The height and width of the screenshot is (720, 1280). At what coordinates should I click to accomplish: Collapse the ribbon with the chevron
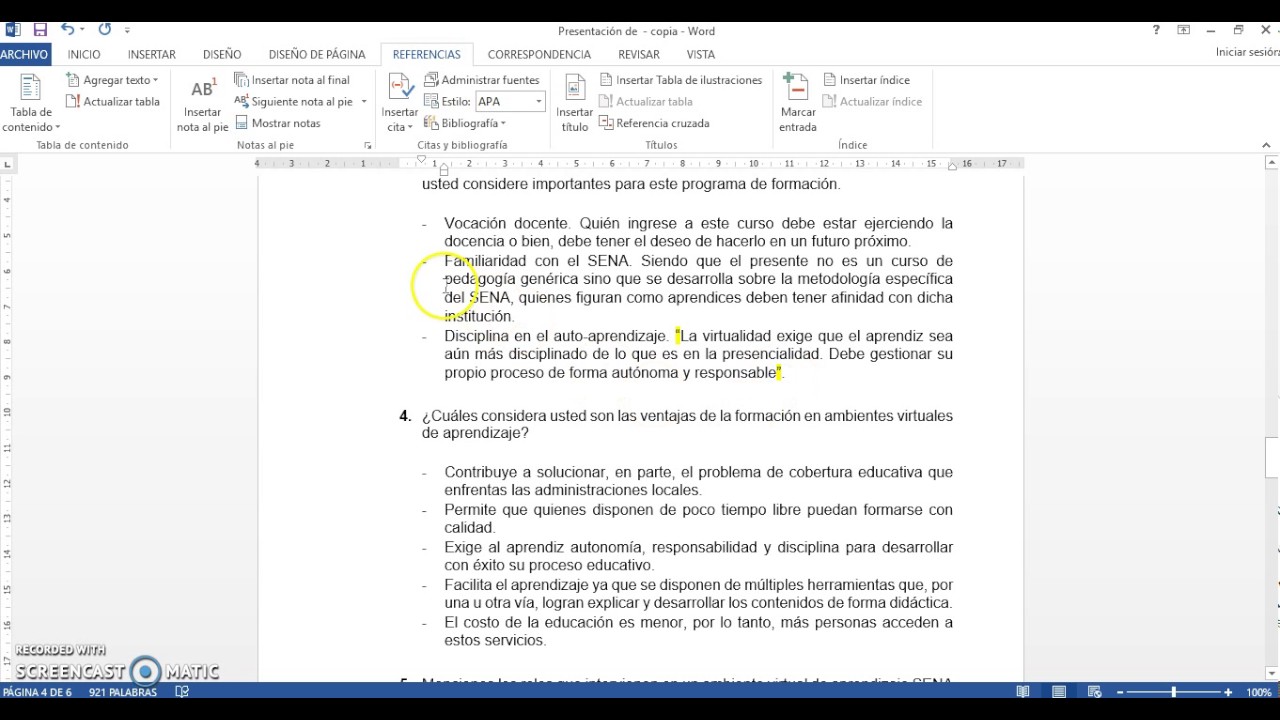coord(1266,146)
